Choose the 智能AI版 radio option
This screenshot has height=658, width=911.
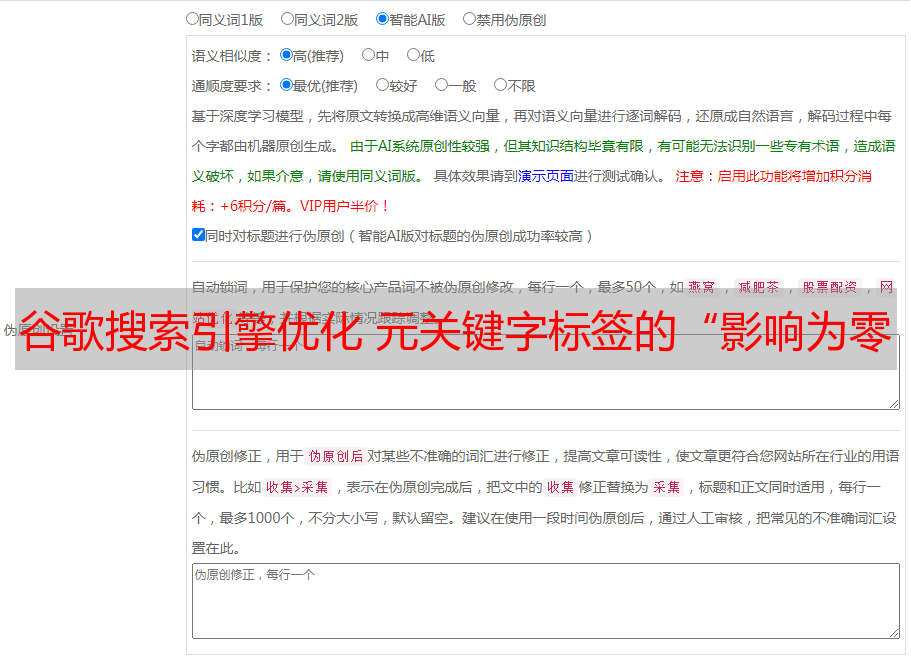382,19
